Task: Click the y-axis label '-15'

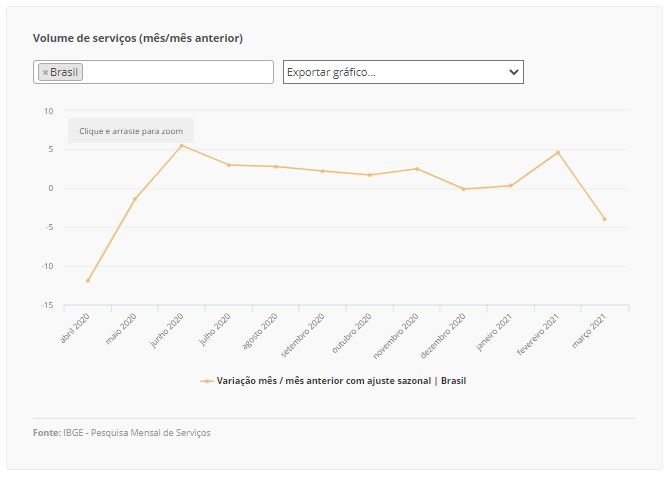Action: point(48,305)
